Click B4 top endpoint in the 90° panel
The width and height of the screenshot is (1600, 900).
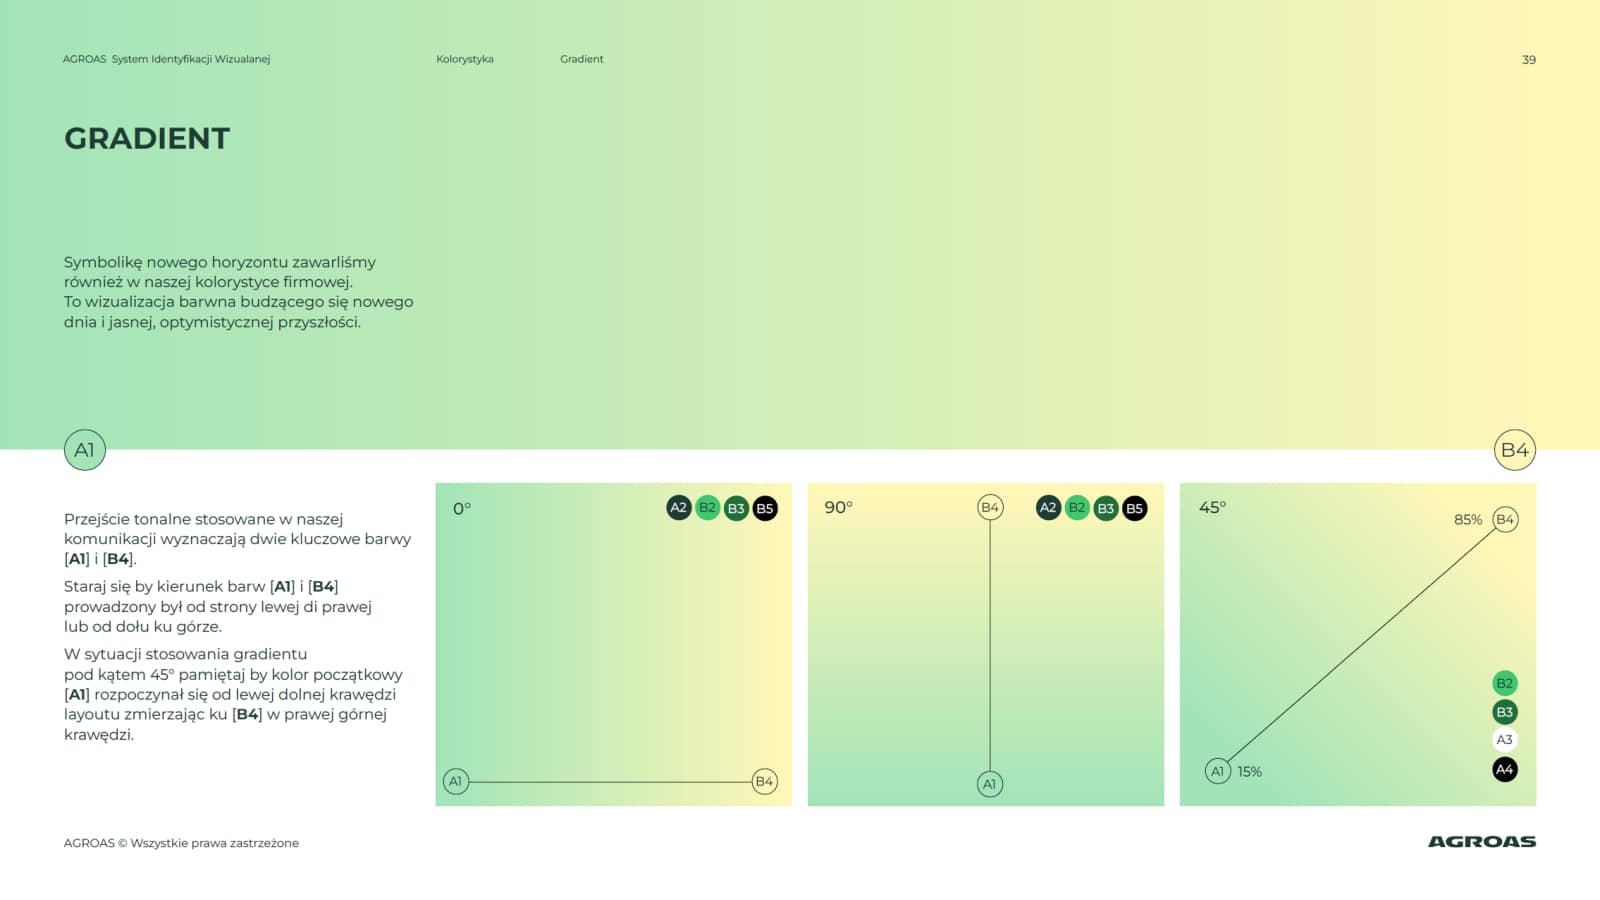coord(990,507)
